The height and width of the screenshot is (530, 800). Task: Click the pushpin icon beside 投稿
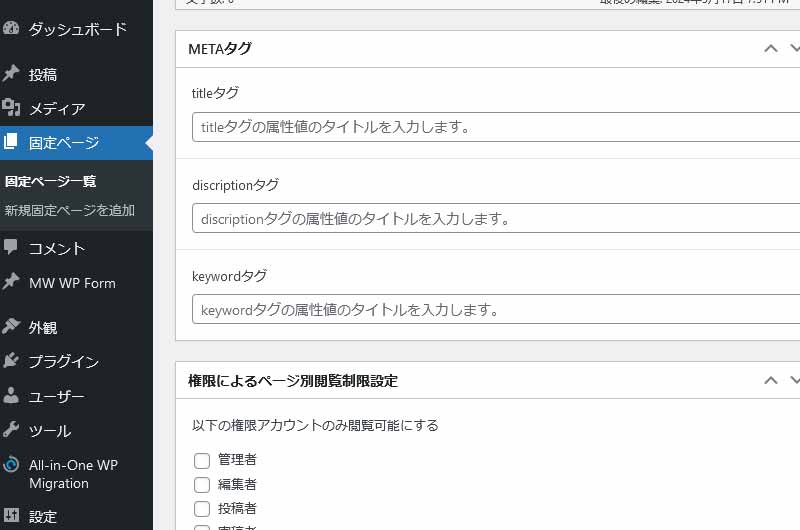point(11,73)
